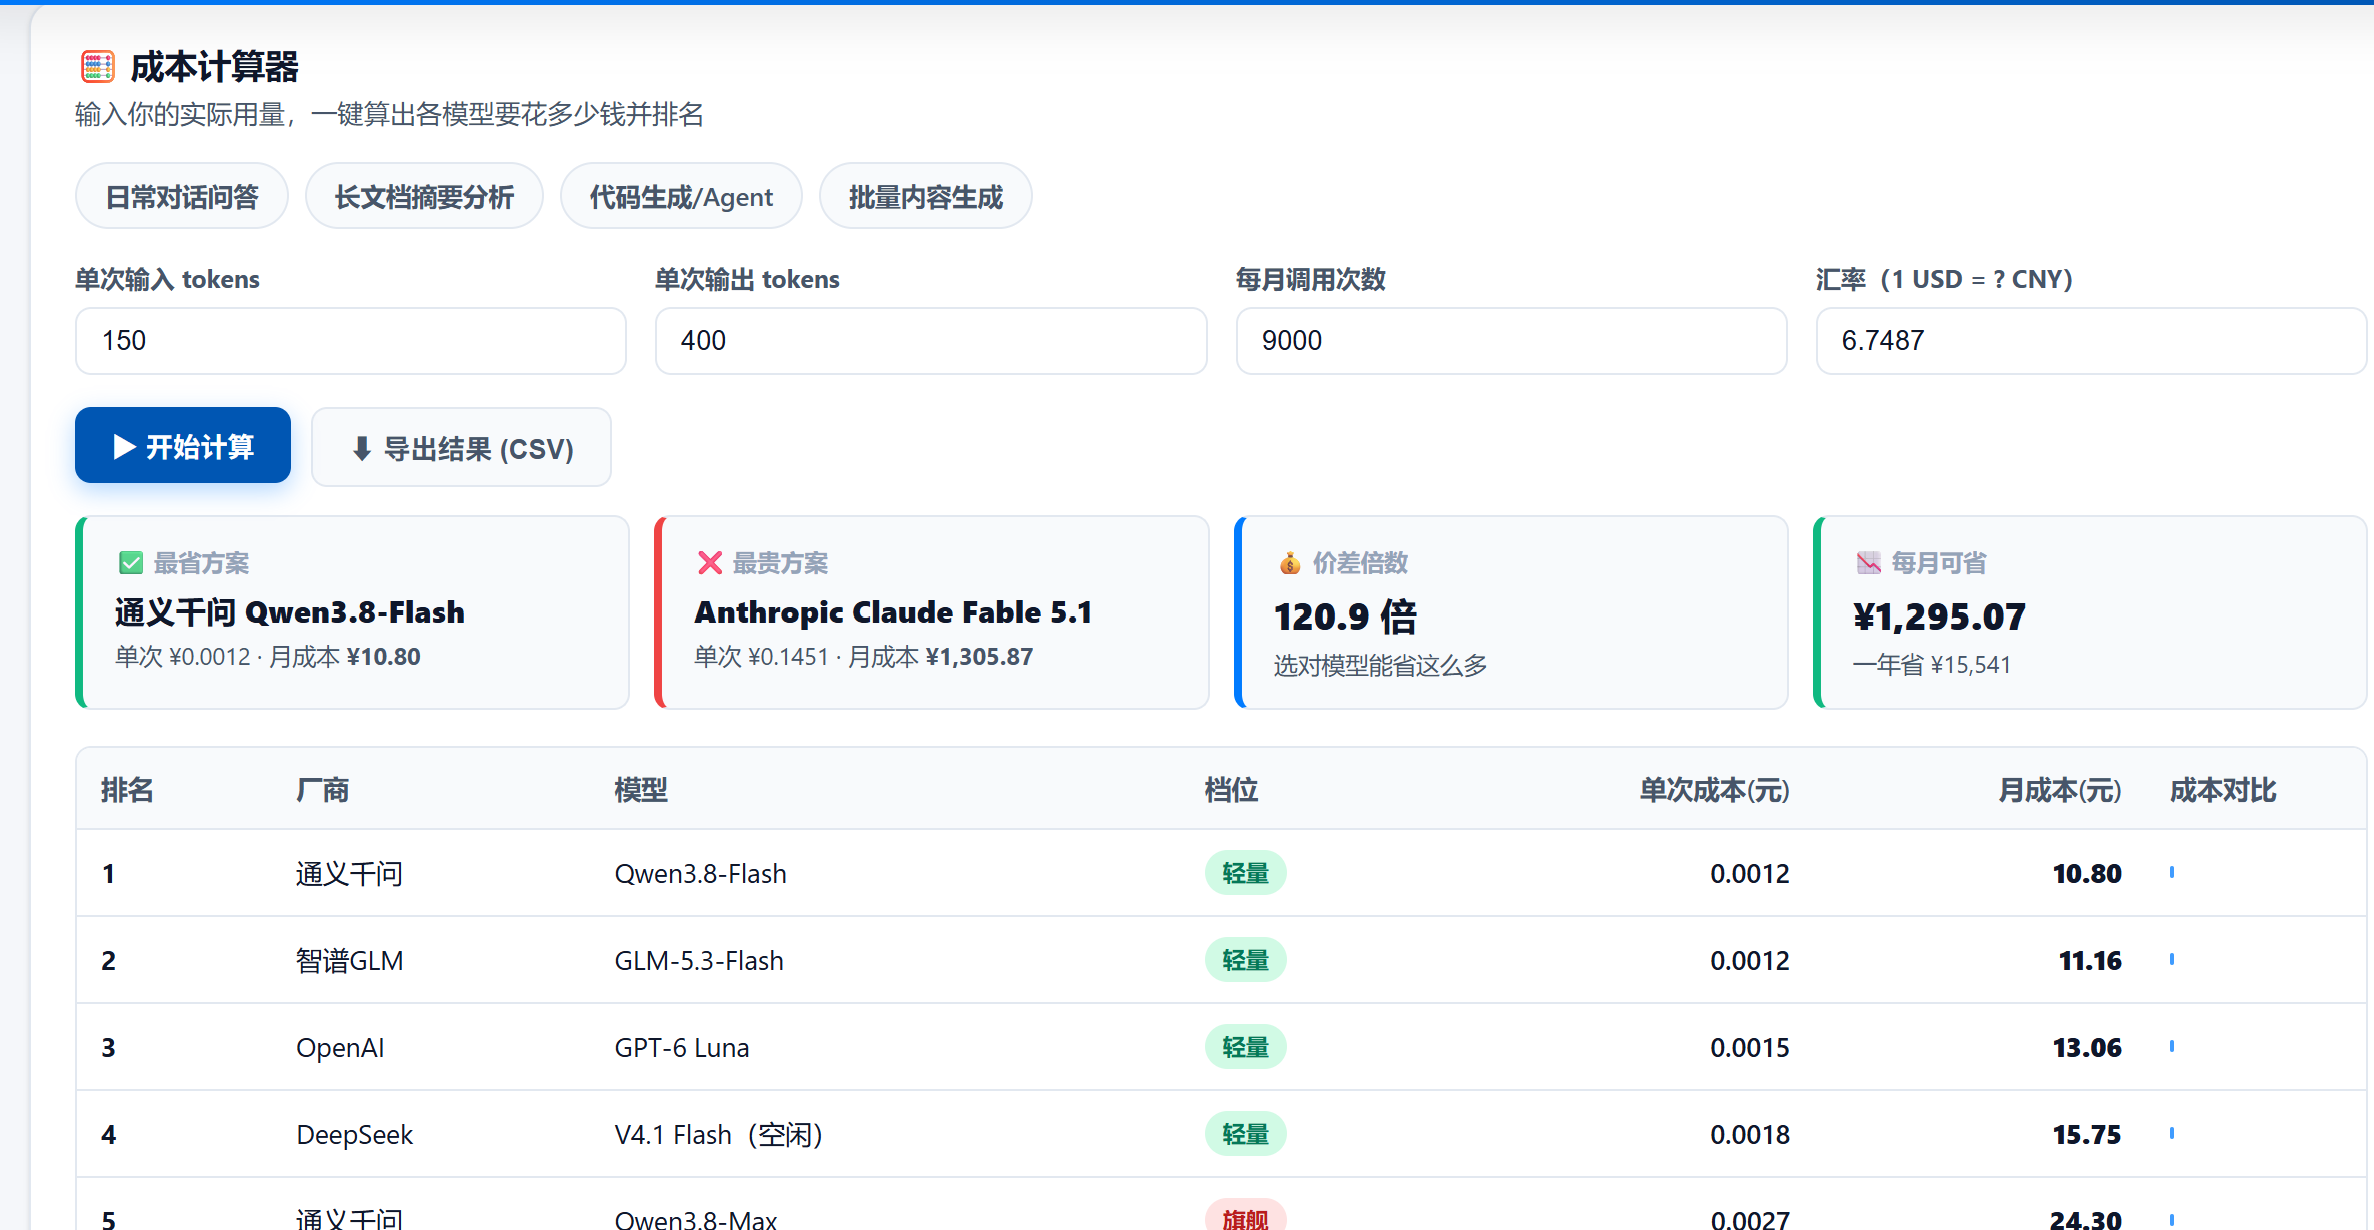Screen dimensions: 2374x1230
Task: Click the 智谱GLM vendor cell
Action: click(x=349, y=960)
